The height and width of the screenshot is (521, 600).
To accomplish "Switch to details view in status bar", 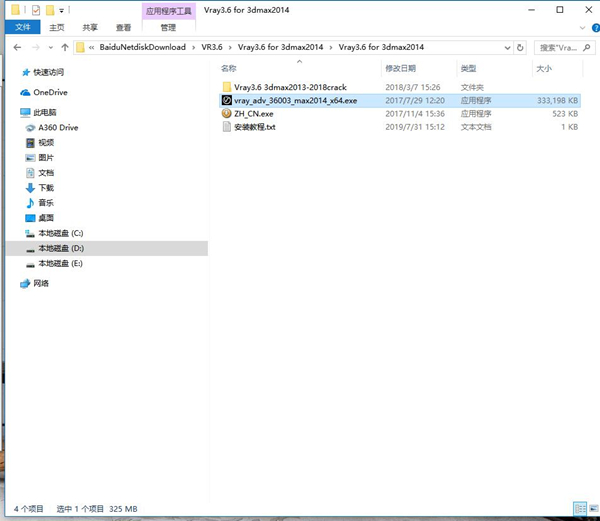I will [580, 507].
